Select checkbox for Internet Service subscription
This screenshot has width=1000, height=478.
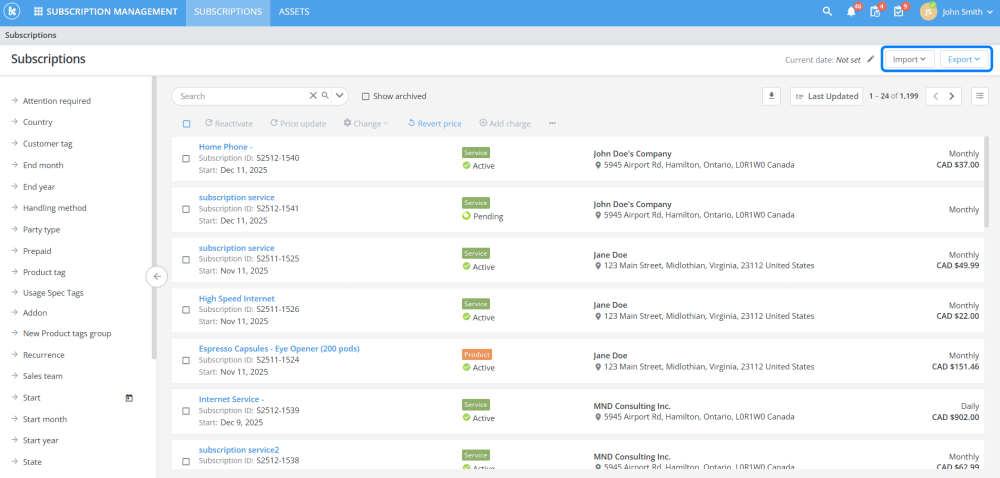tap(186, 411)
